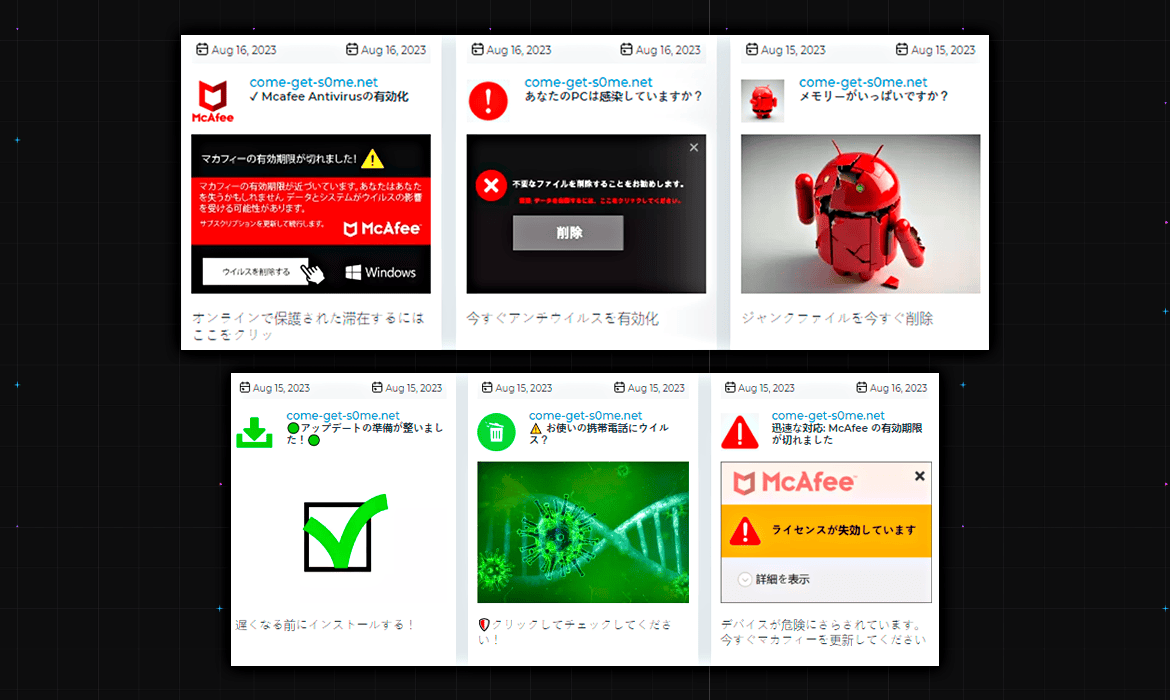Image resolution: width=1170 pixels, height=700 pixels.
Task: Click the large green checkmark checkbox image
Action: pos(345,532)
